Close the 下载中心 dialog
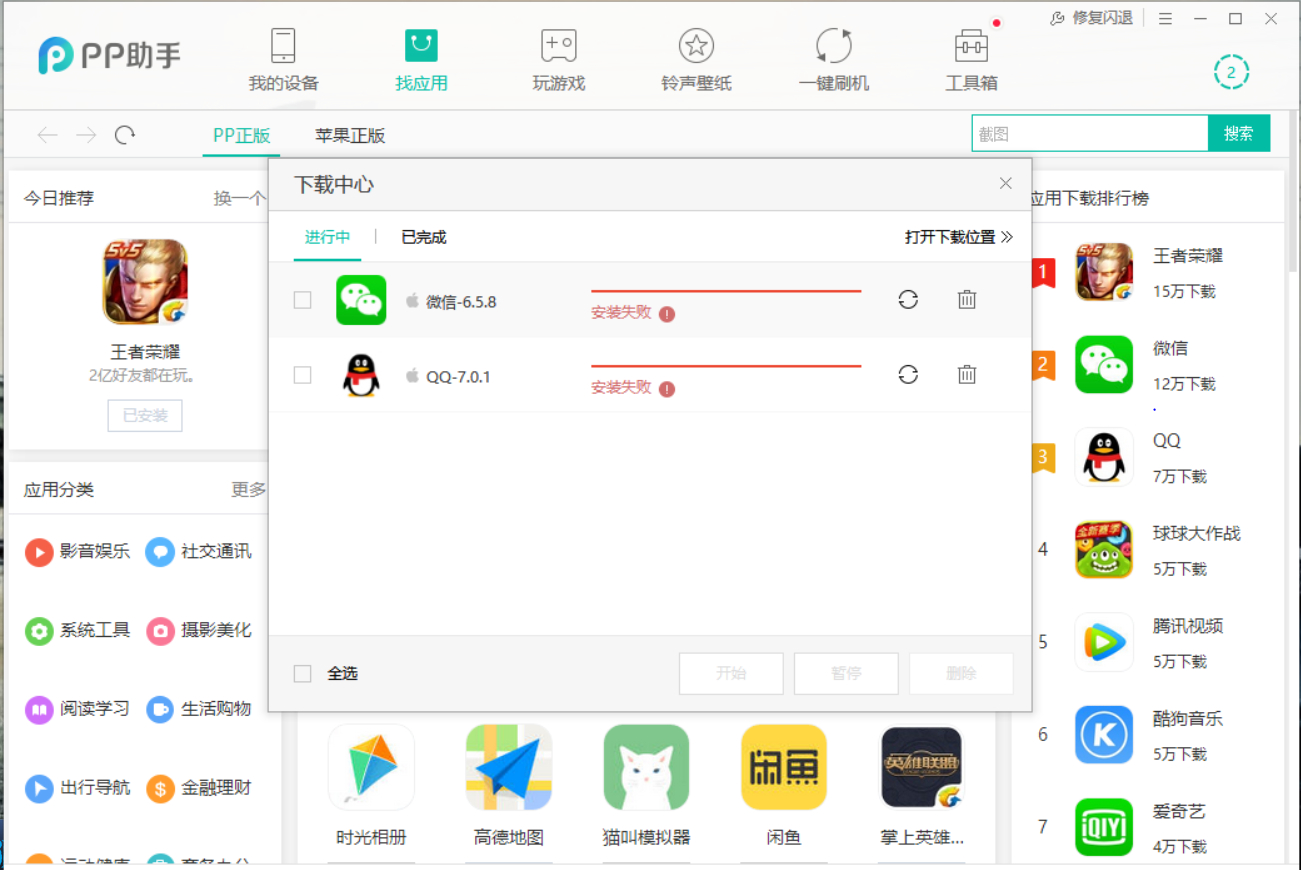The width and height of the screenshot is (1301, 870). pos(1006,183)
